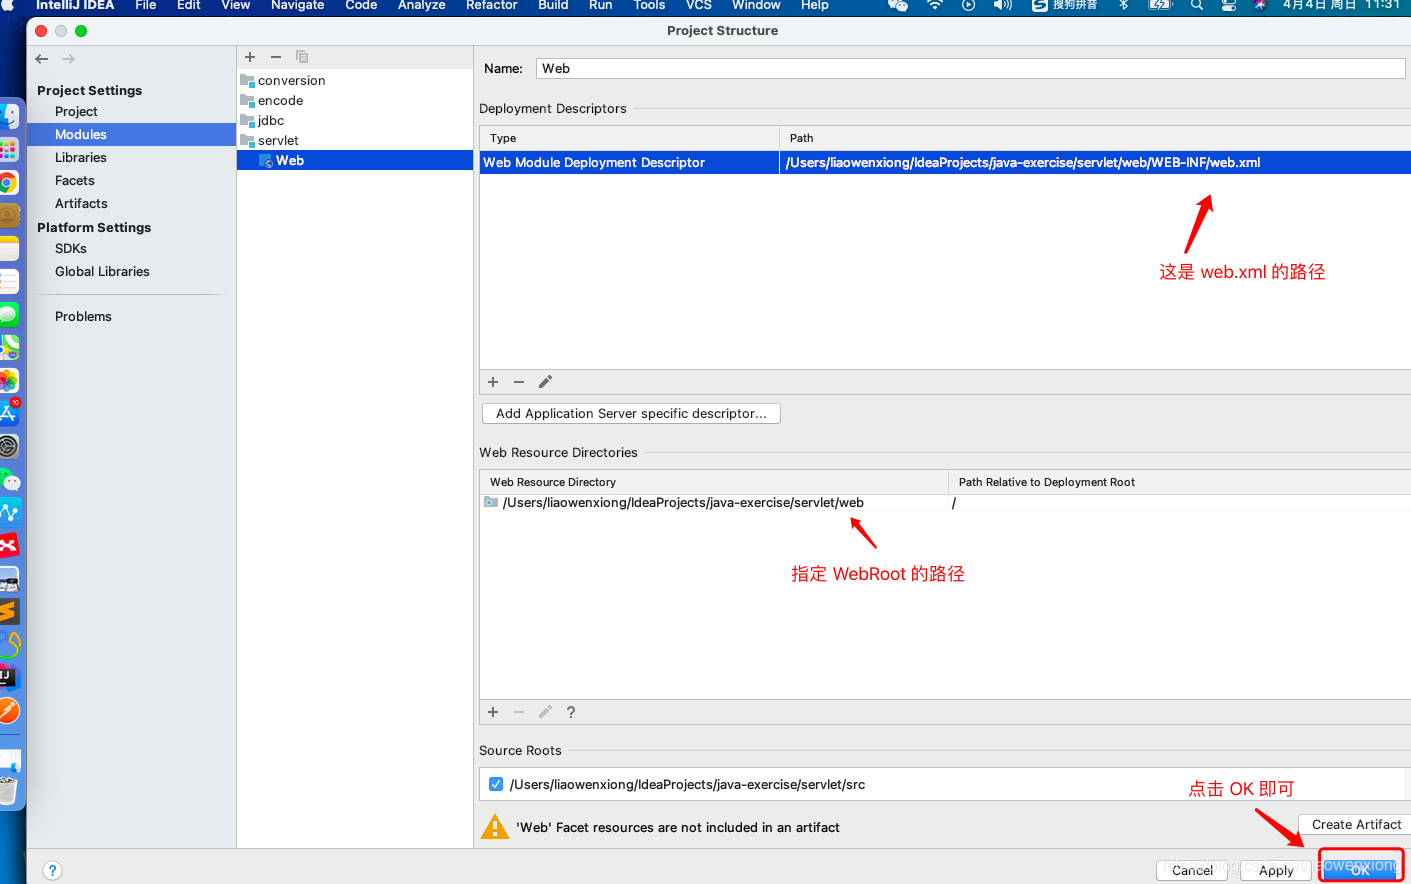Open the WeChat menu bar icon

point(898,5)
